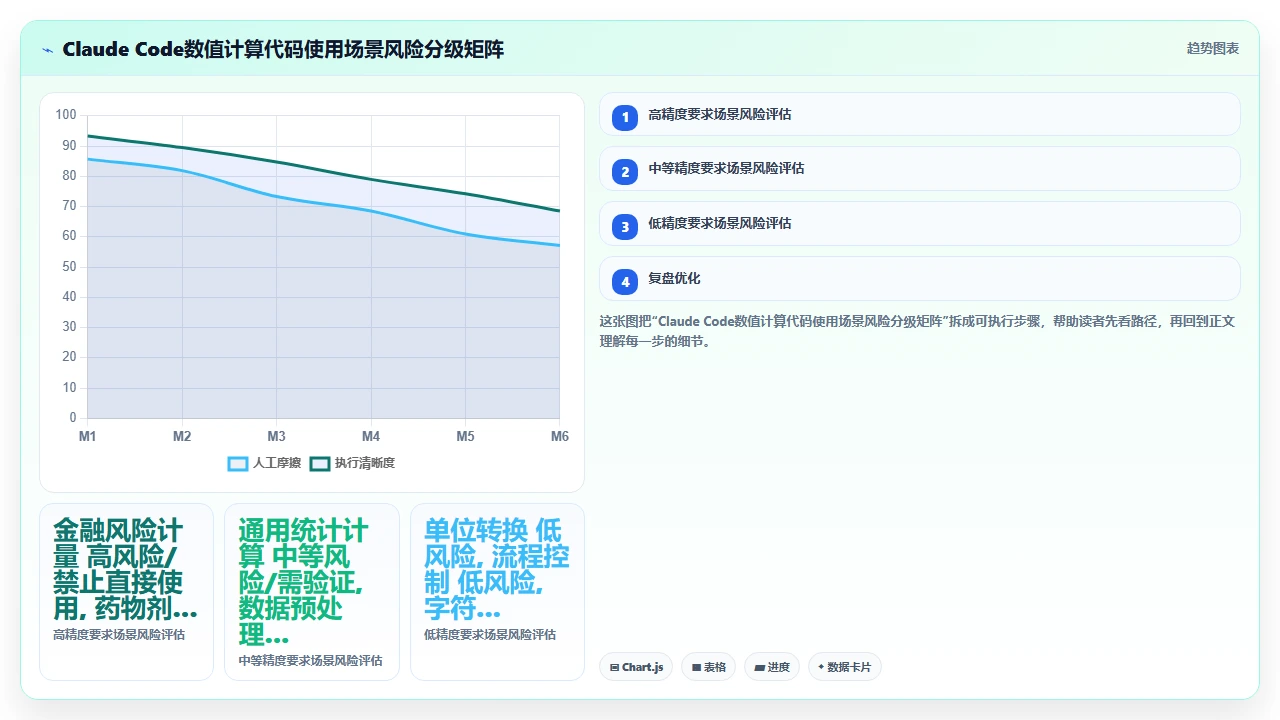Viewport: 1280px width, 720px height.
Task: Click the 中等精度要求场景风险评估 caption under second card
Action: (310, 661)
